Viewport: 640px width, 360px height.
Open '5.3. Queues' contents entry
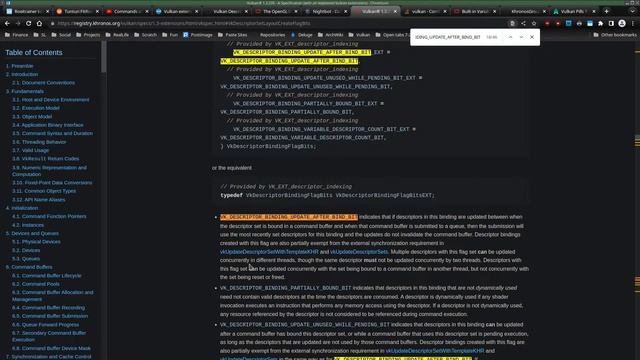26,259
